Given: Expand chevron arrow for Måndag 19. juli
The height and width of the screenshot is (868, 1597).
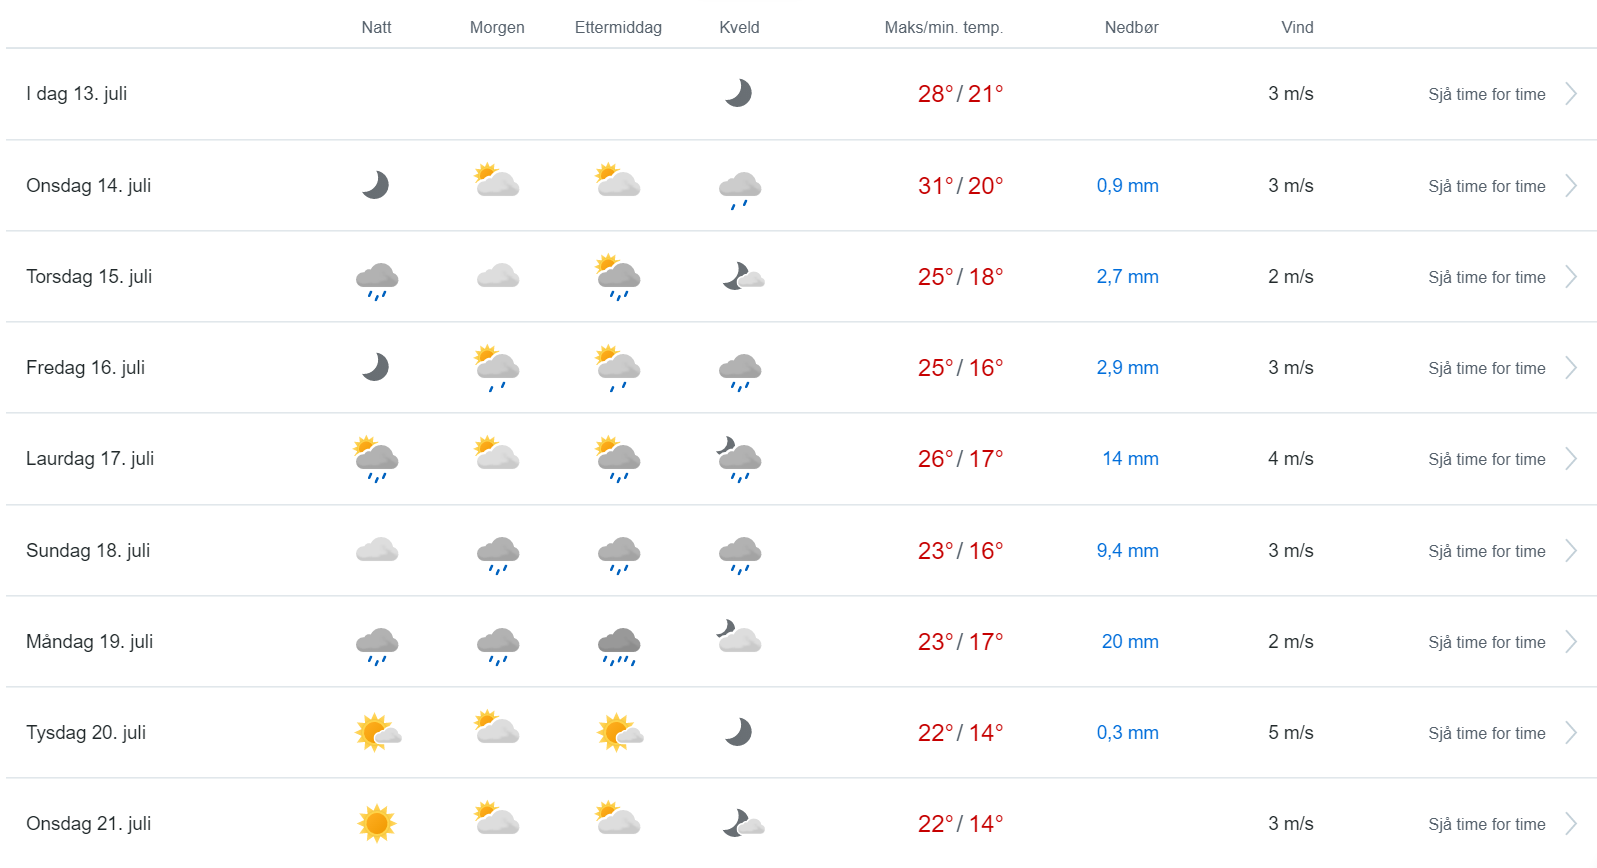Looking at the screenshot, I should click(x=1571, y=642).
